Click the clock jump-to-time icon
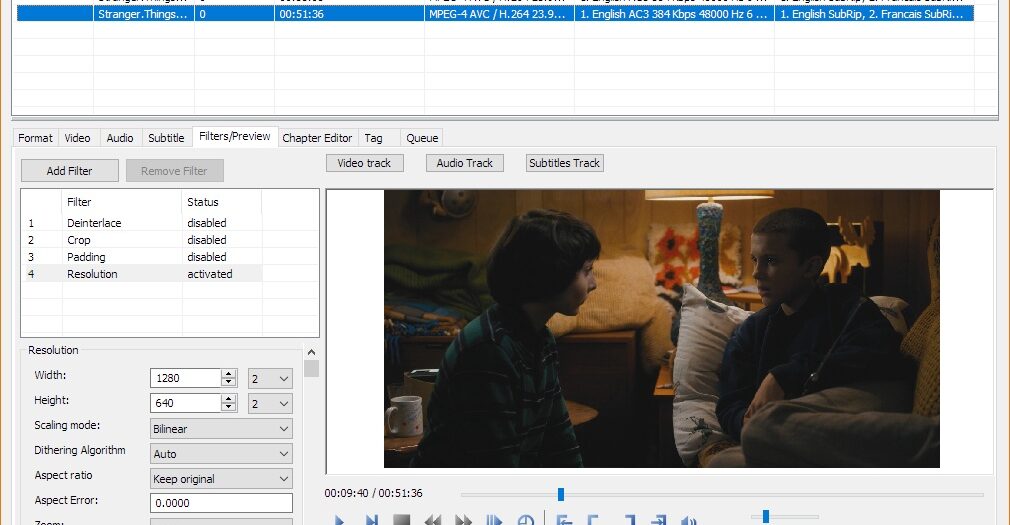Image resolution: width=1010 pixels, height=525 pixels. click(526, 519)
